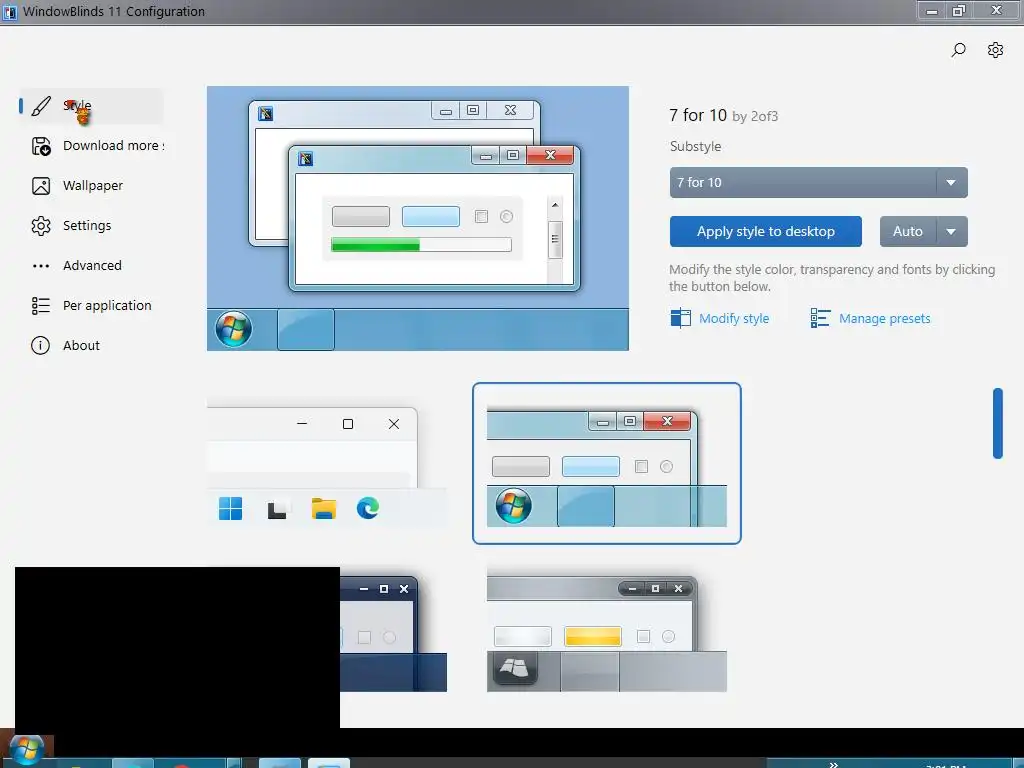Screen dimensions: 1024x768
Task: Expand the Substyle 7 for 10 dropdown
Action: 818,182
